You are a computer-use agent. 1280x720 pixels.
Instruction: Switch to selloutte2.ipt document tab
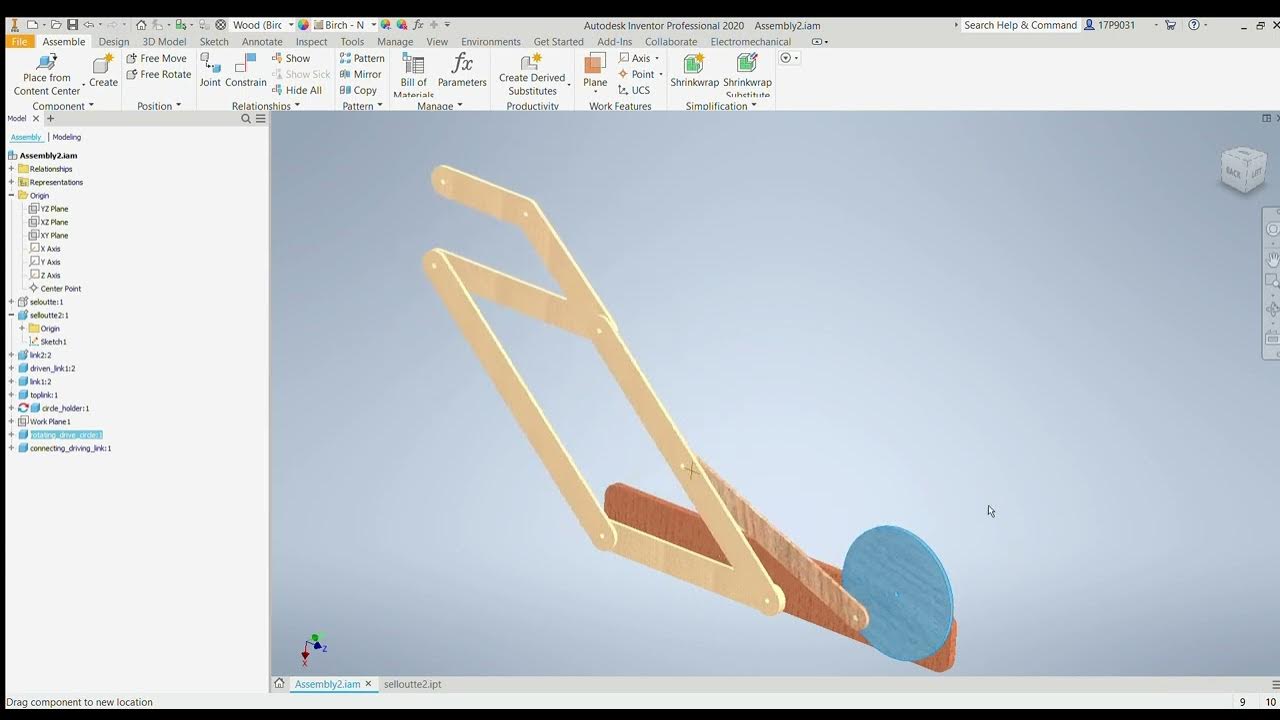[412, 684]
